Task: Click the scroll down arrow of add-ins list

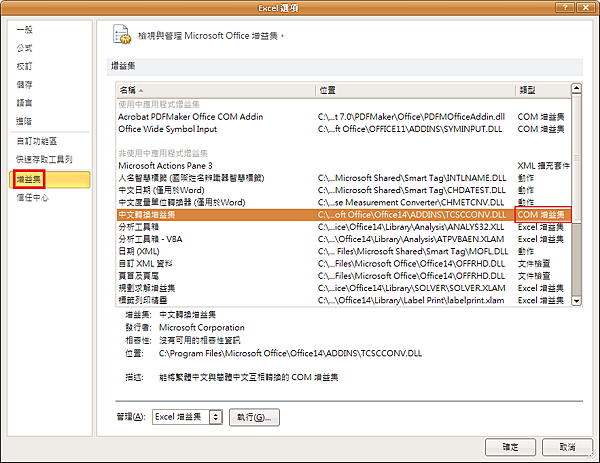Action: coord(576,301)
